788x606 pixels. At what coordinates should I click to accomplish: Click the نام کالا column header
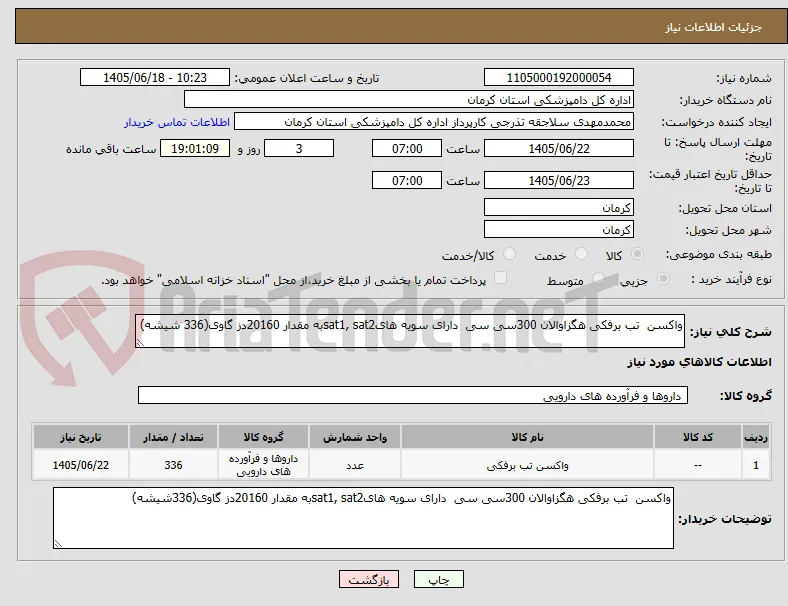[x=527, y=437]
